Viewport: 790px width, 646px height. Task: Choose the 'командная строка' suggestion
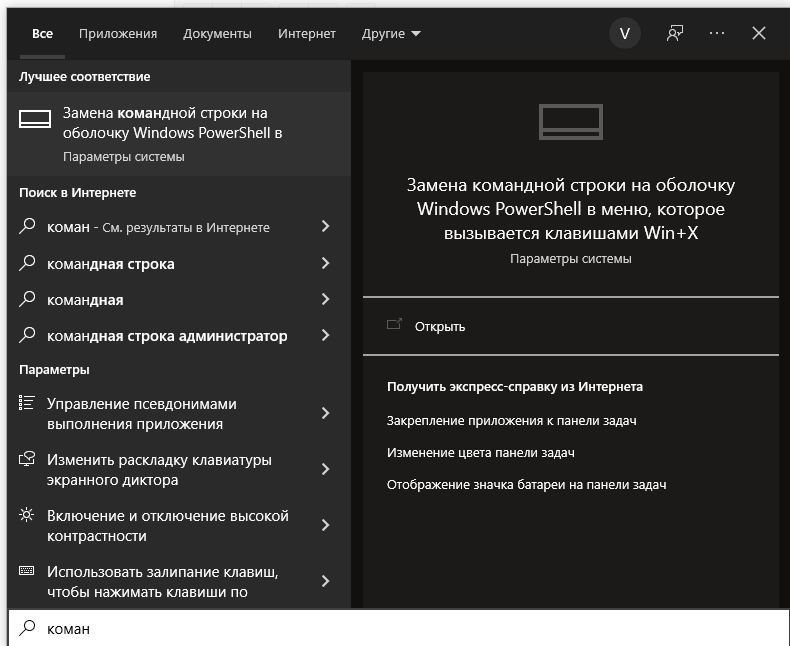[111, 264]
